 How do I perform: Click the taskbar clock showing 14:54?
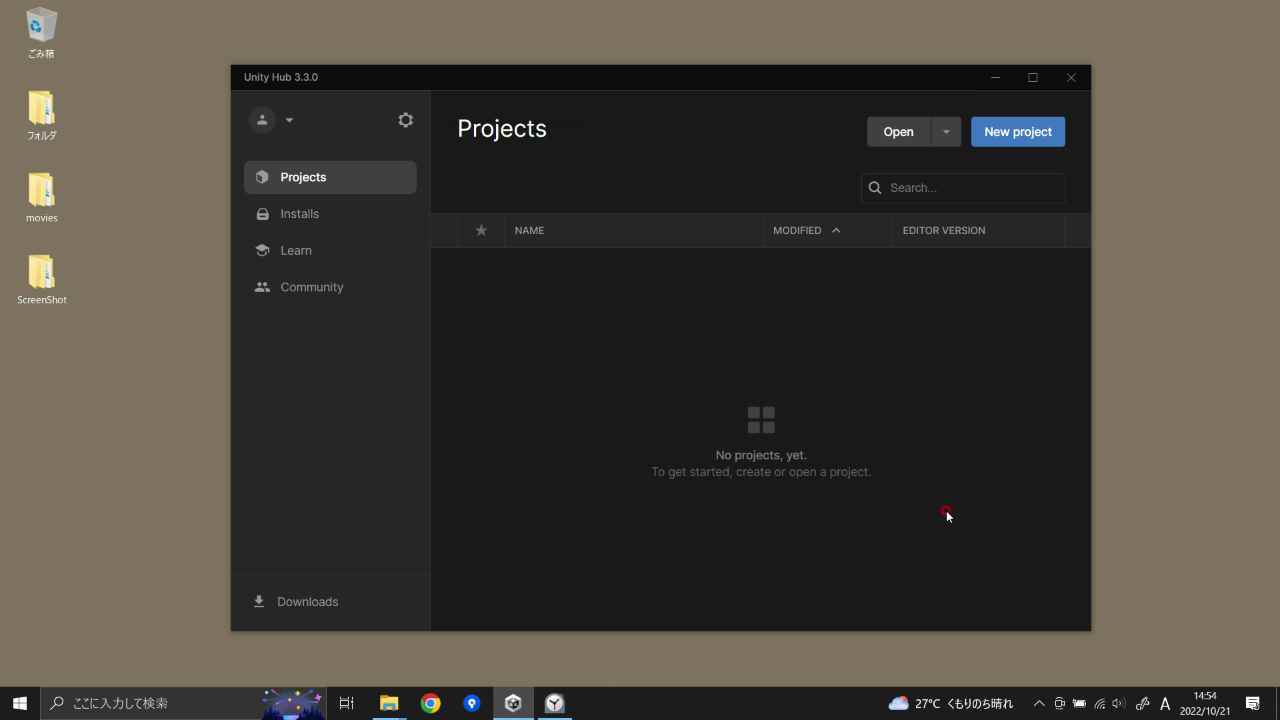(x=1205, y=703)
